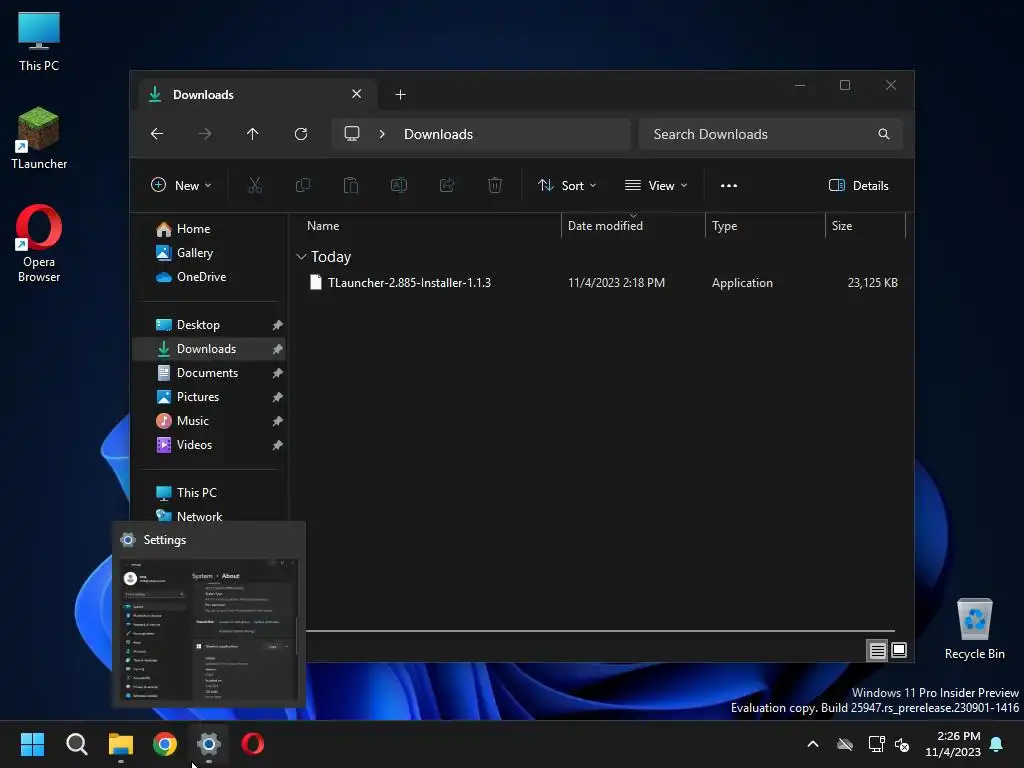Screen dimensions: 1024x768
Task: Switch to large thumbnails view icon
Action: coord(899,650)
